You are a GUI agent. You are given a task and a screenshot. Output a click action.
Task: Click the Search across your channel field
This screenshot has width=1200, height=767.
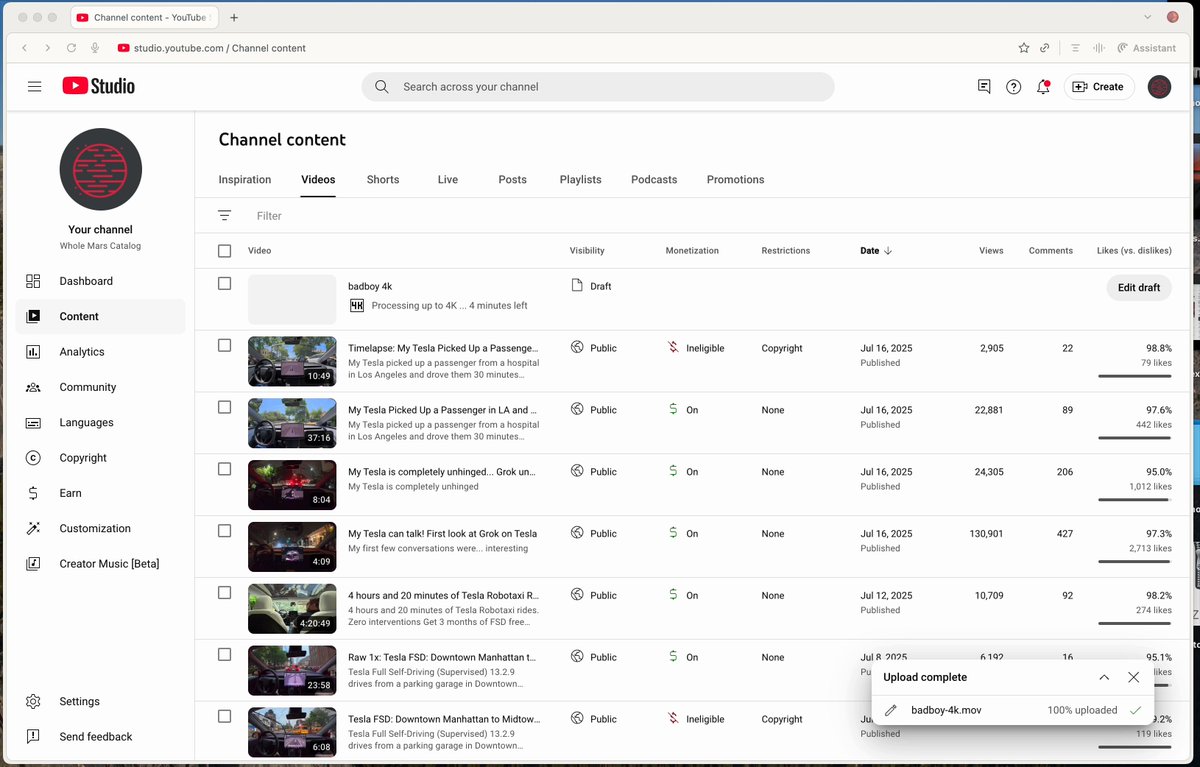point(598,87)
